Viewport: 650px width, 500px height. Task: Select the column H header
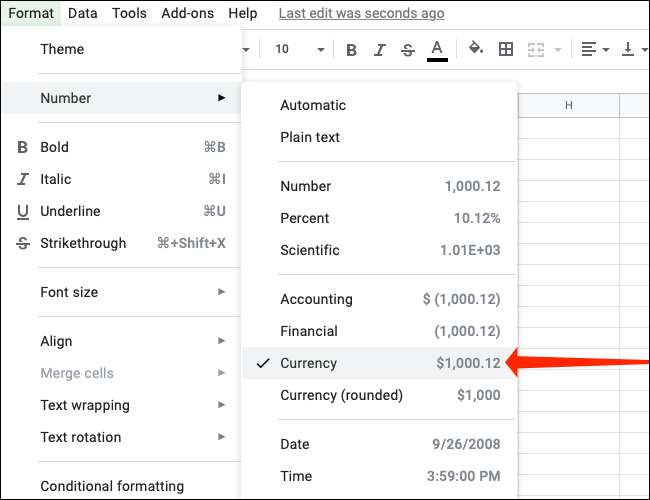tap(568, 105)
